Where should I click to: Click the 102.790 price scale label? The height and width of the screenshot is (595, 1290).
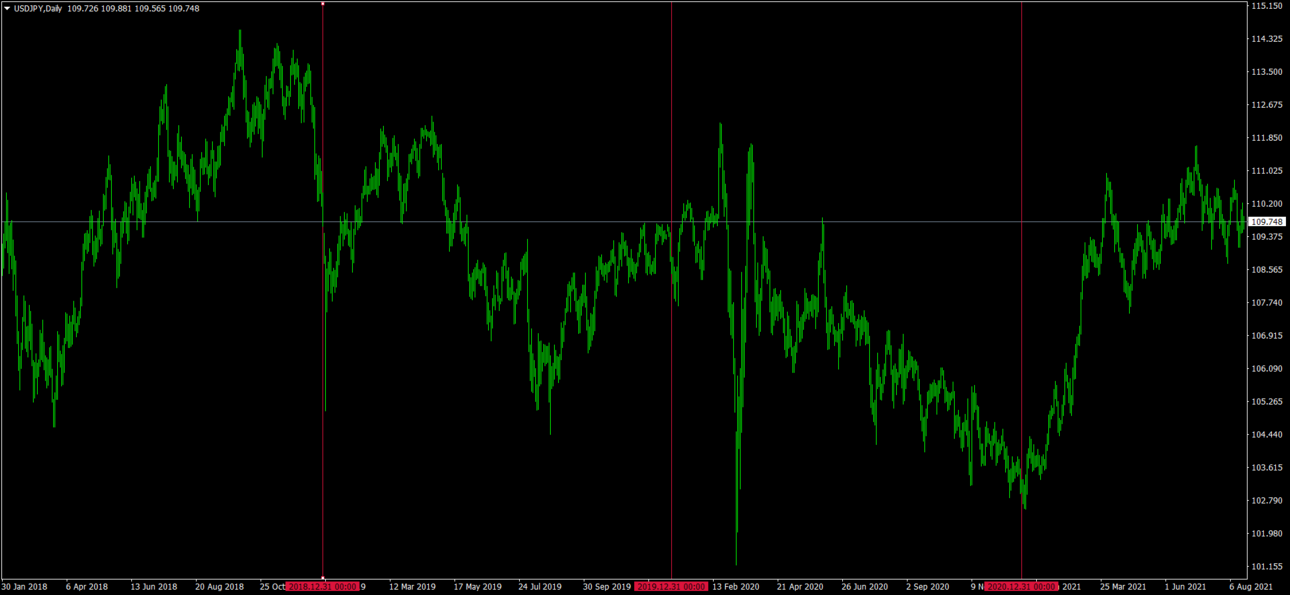(x=1266, y=501)
